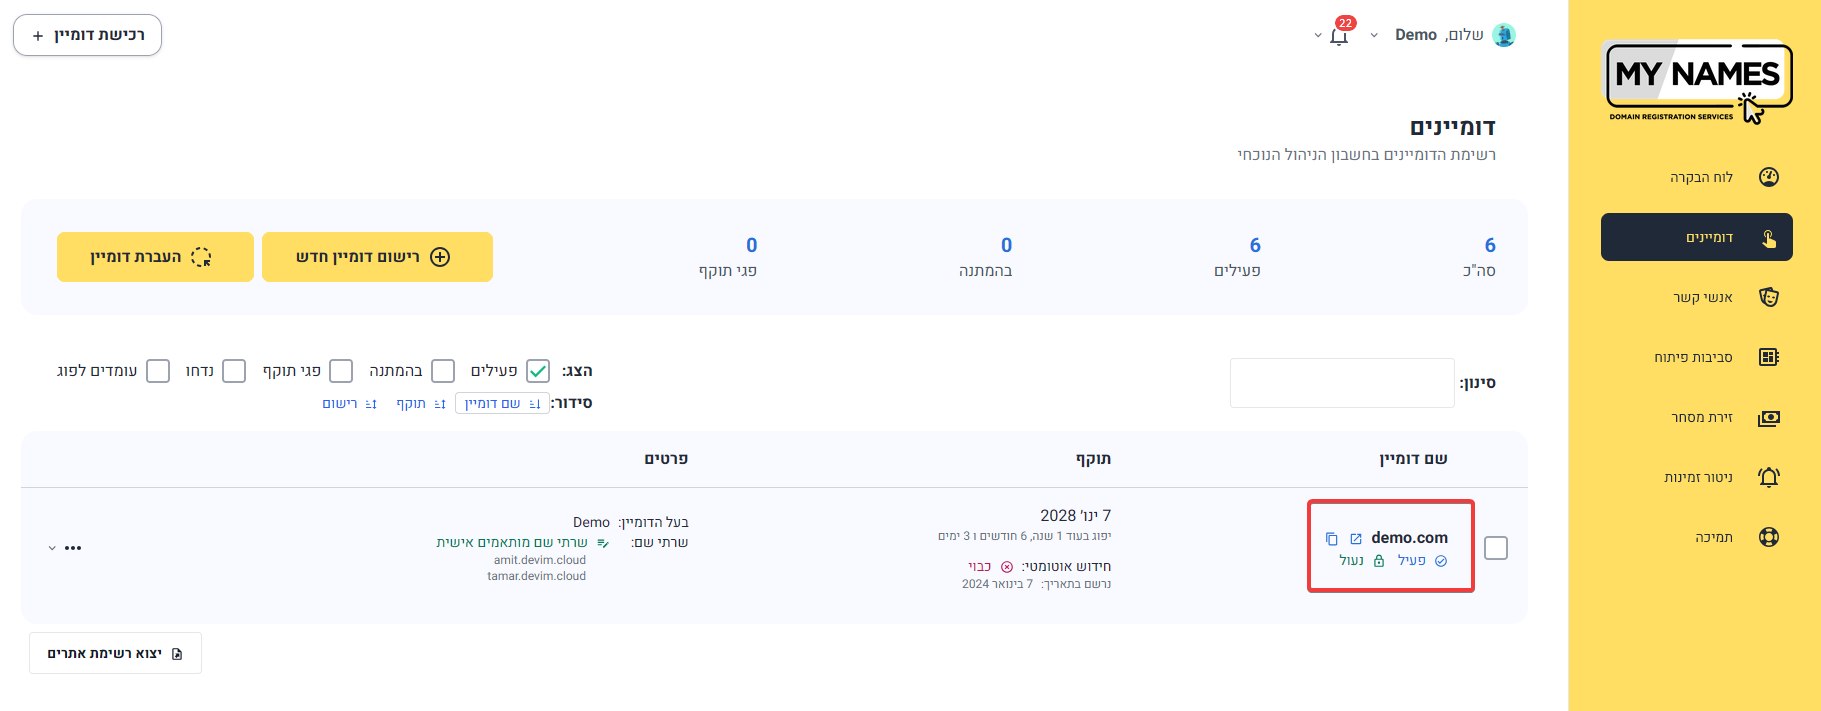1821x711 pixels.
Task: Click the פעילים active count 6
Action: click(1255, 245)
